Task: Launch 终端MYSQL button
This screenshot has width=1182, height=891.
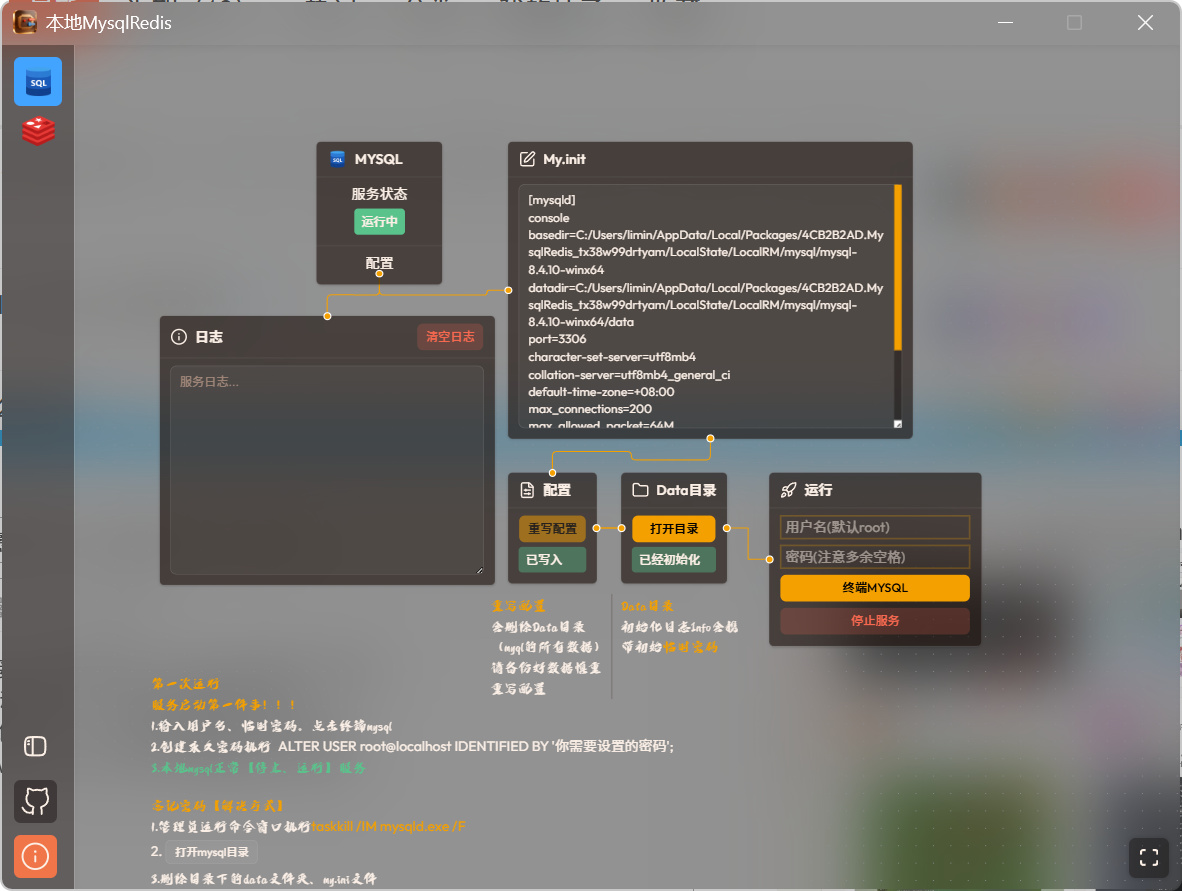Action: (874, 588)
